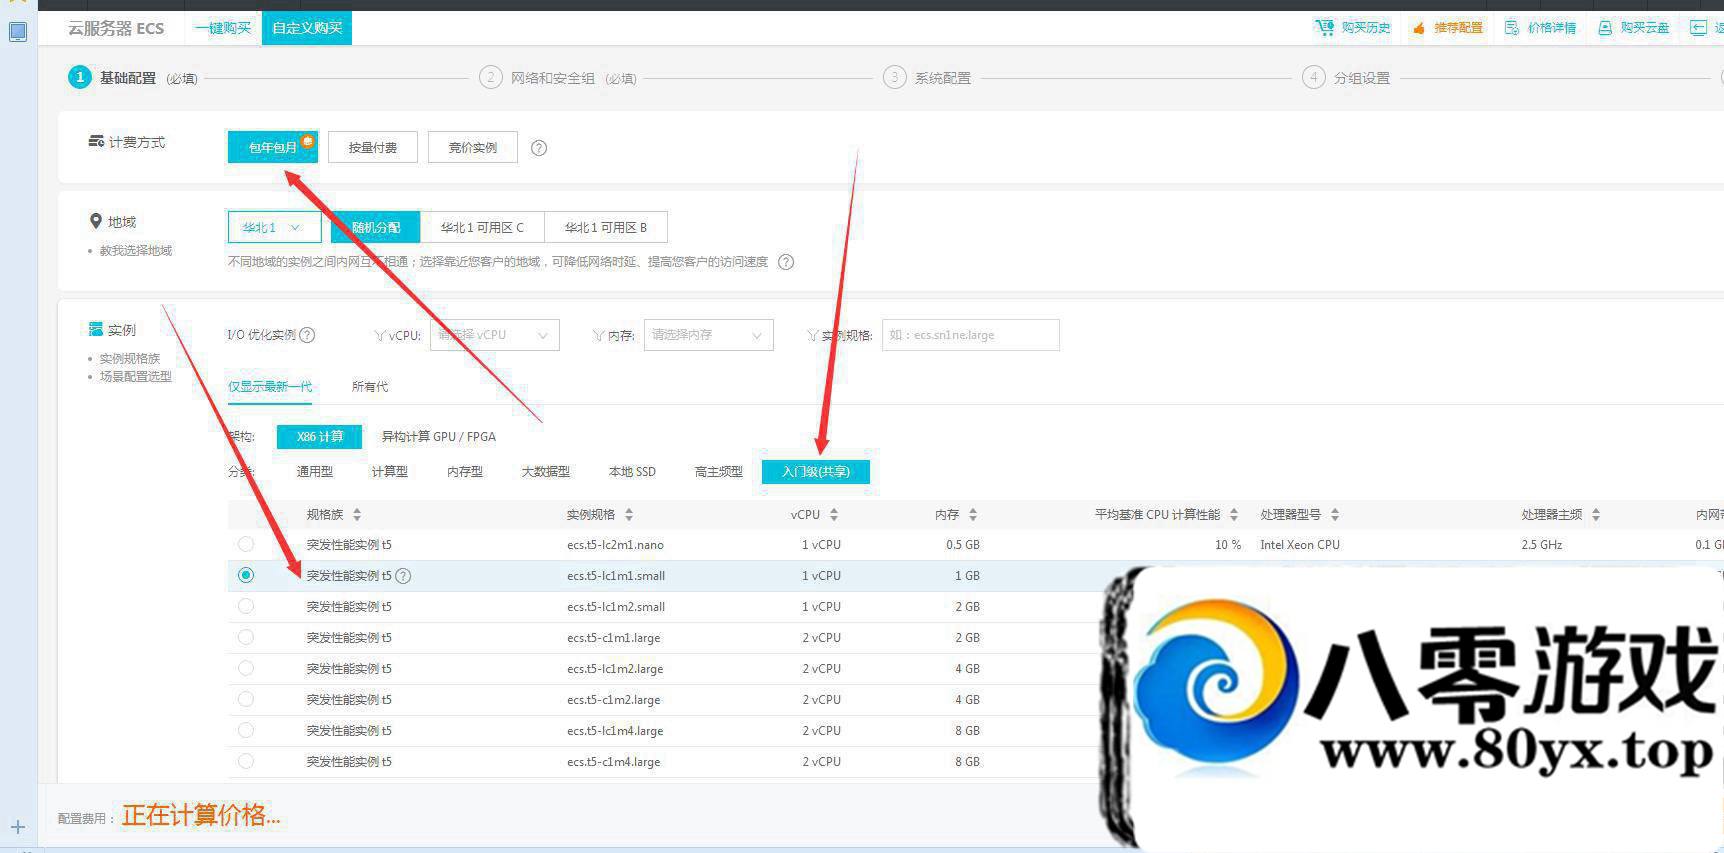1724x853 pixels.
Task: Sort by 处理器主频 column arrows
Action: (x=1596, y=515)
